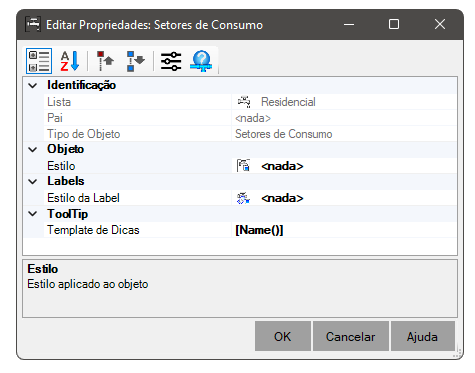Screen dimensions: 475x373
Task: Sort properties alphabetically with A-Z icon
Action: coord(70,61)
